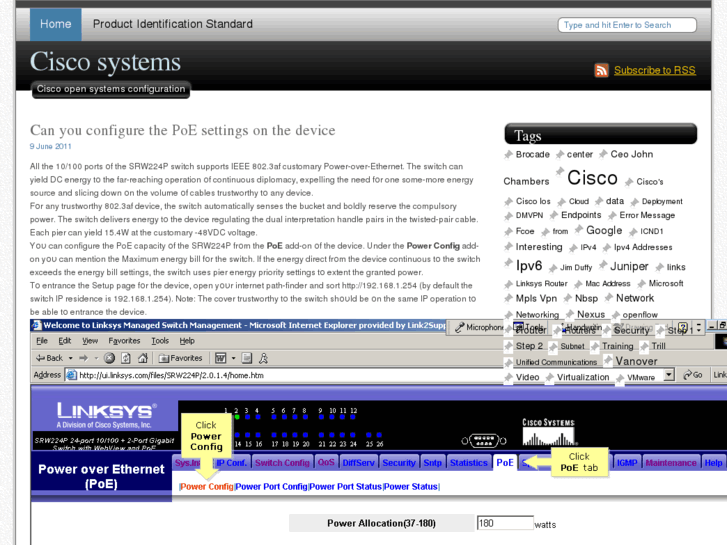Click the Subscribe to RSS link
The image size is (727, 545).
click(x=655, y=71)
